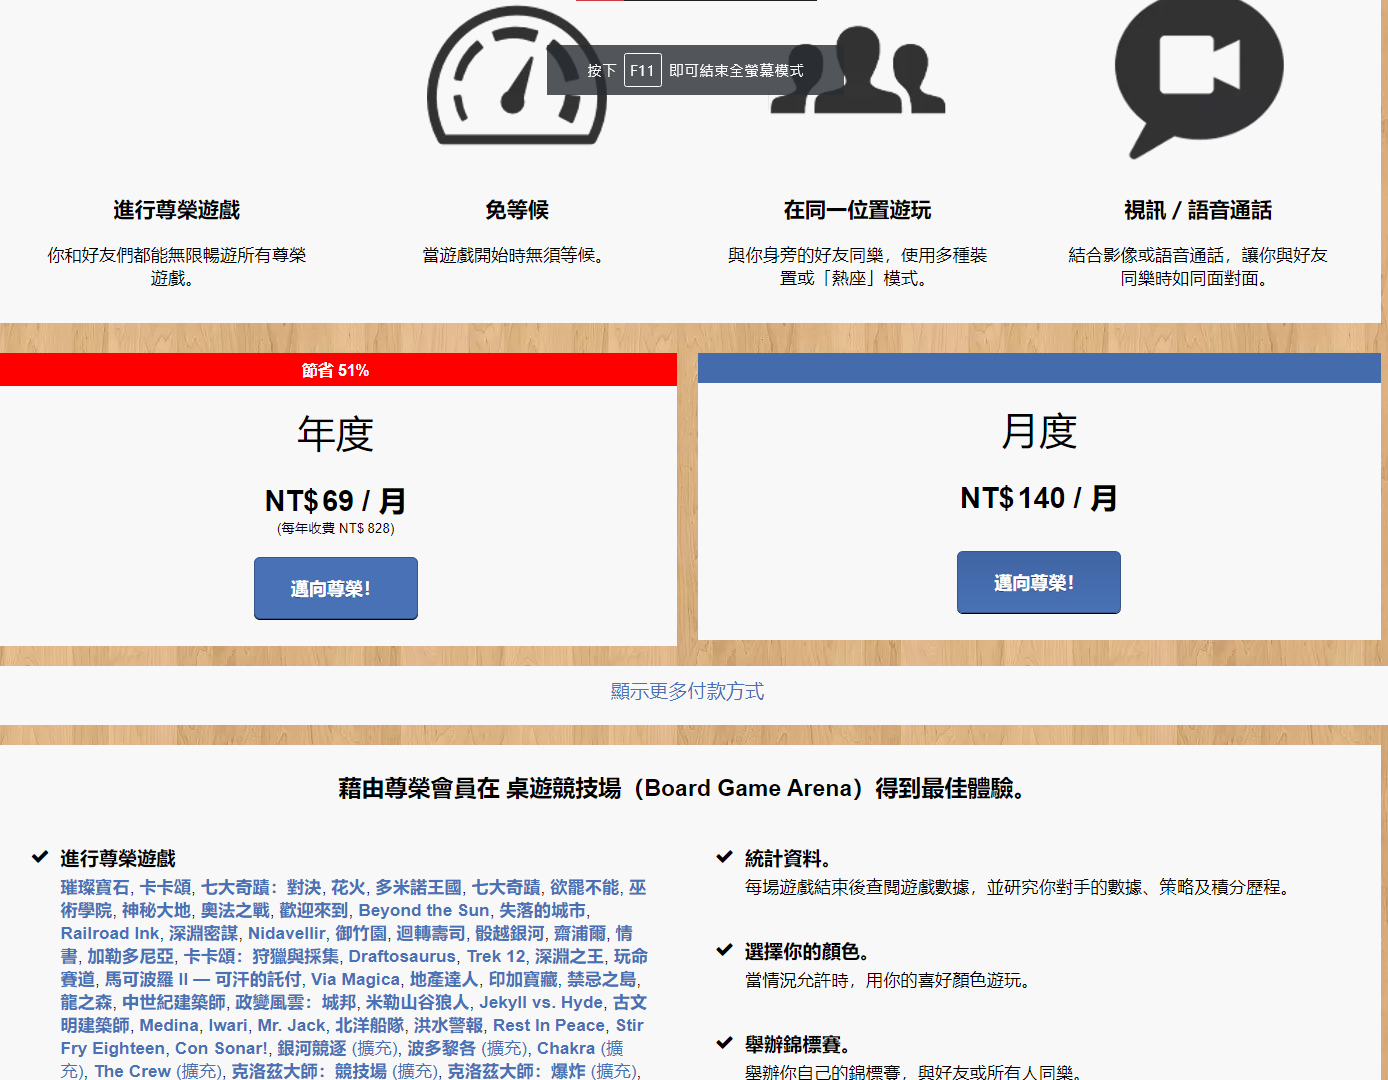Screen dimensions: 1388x1080
Task: Open the 政變風雲：城邦 game link
Action: 296,1002
